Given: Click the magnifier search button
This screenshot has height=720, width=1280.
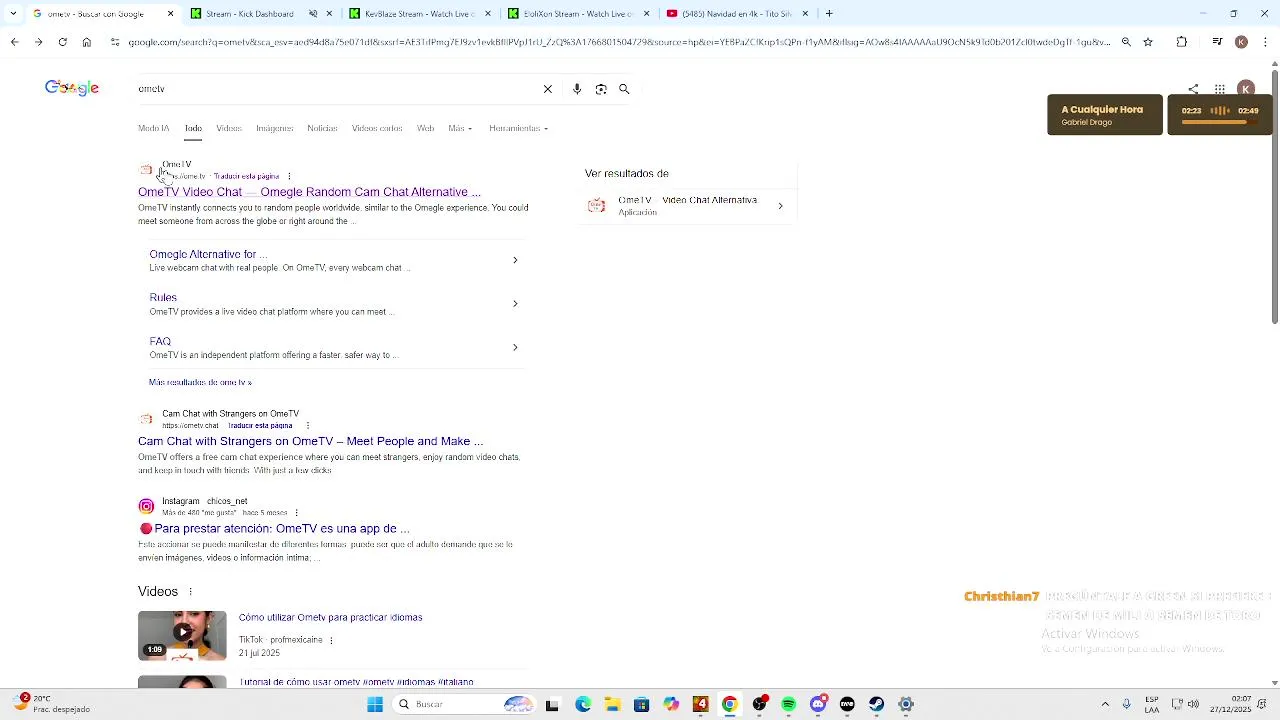Looking at the screenshot, I should coord(624,89).
